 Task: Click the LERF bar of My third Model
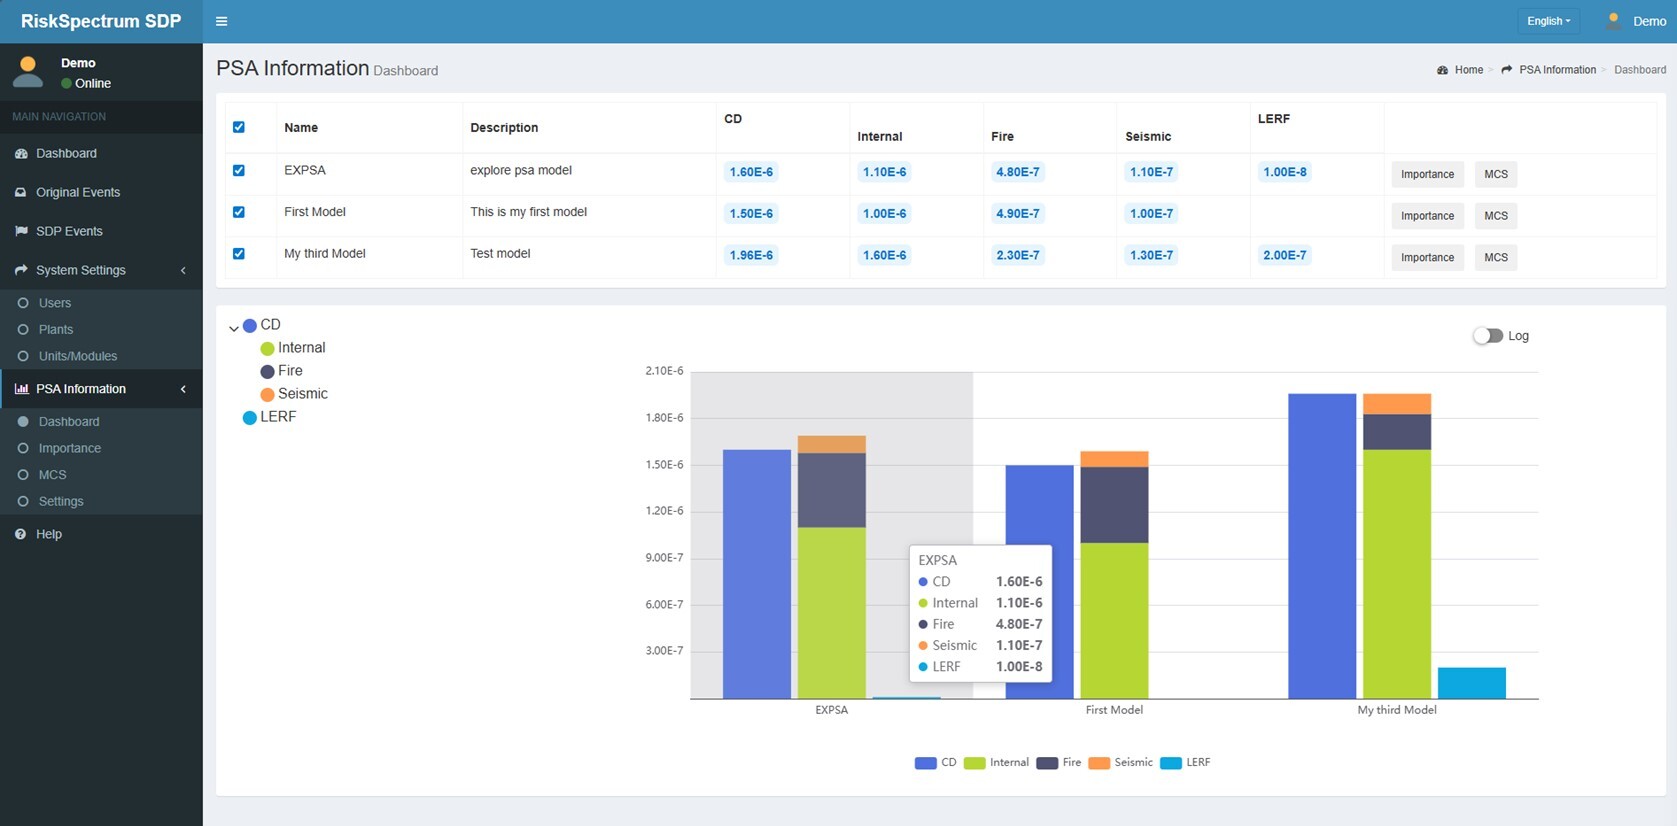[1471, 683]
